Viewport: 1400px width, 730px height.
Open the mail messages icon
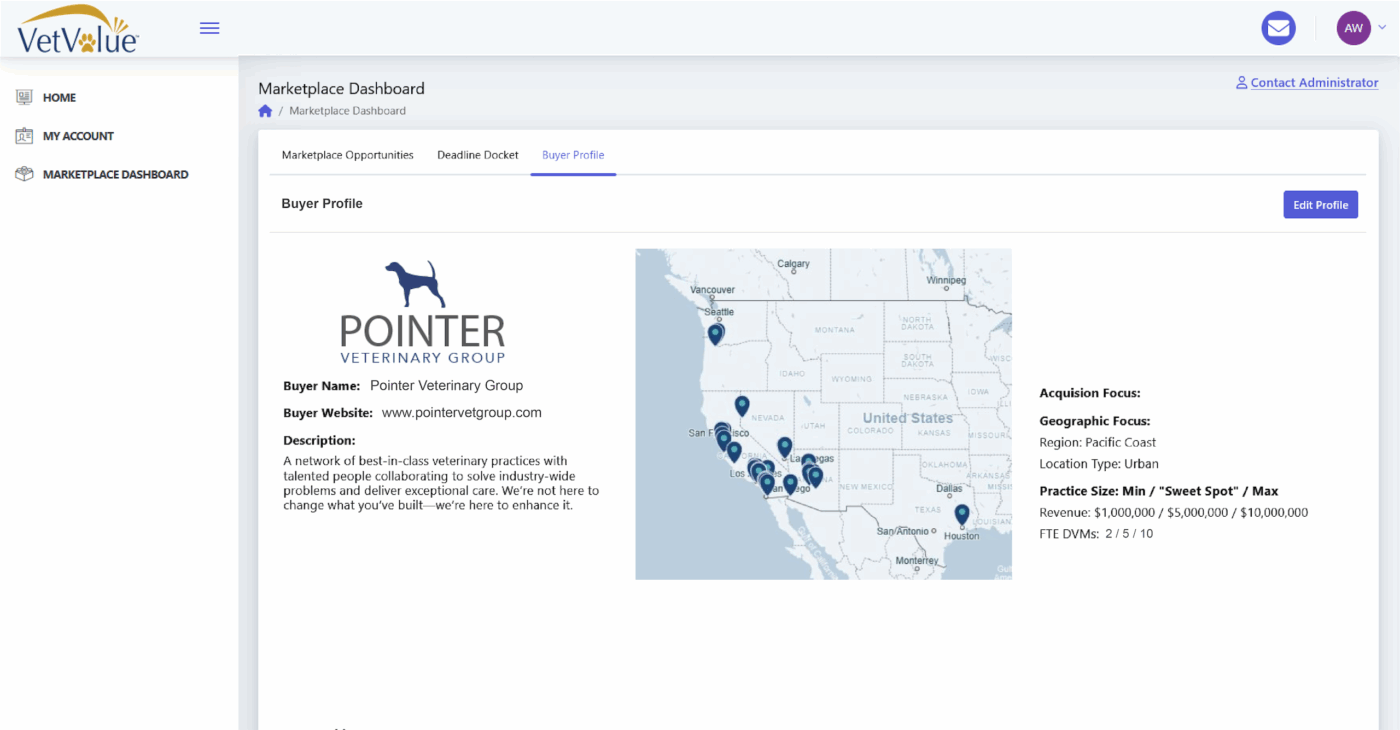click(x=1278, y=28)
